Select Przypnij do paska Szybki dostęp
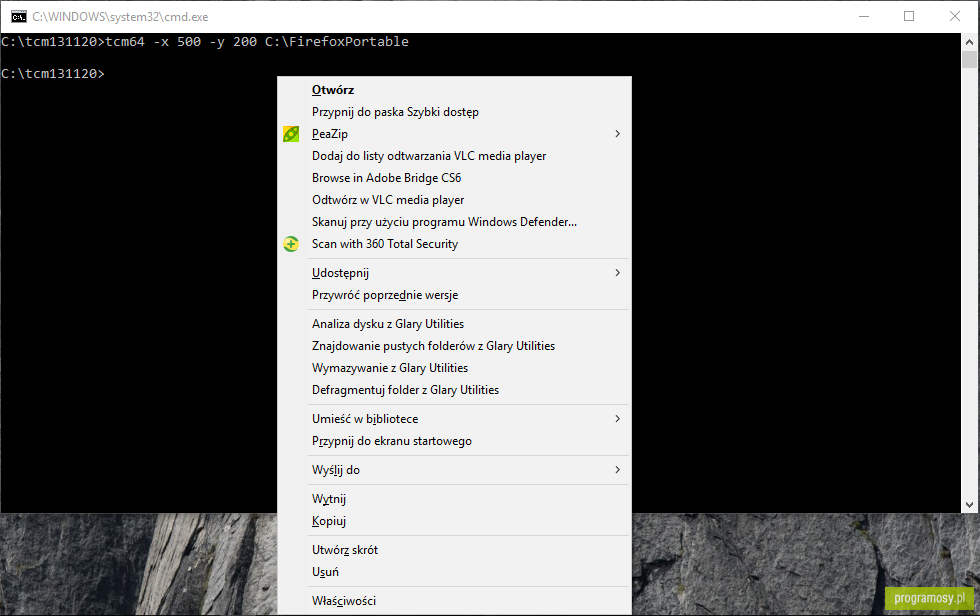 [454, 112]
